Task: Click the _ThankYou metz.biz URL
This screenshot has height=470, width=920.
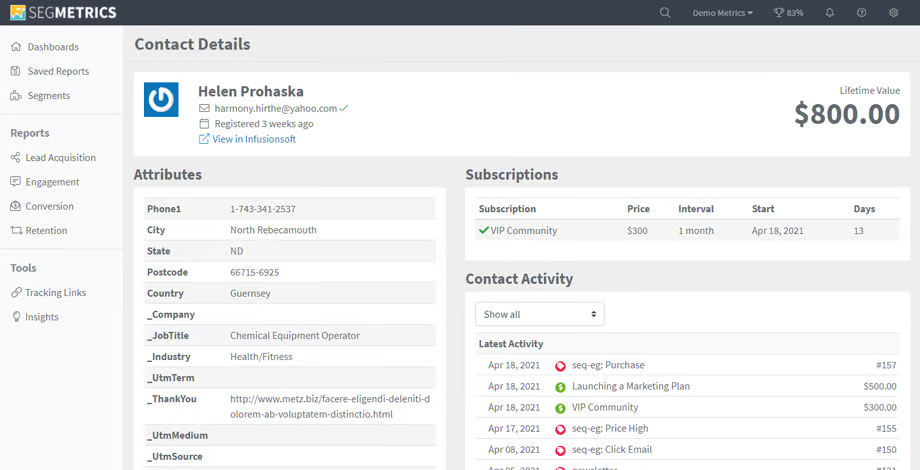Action: [330, 406]
